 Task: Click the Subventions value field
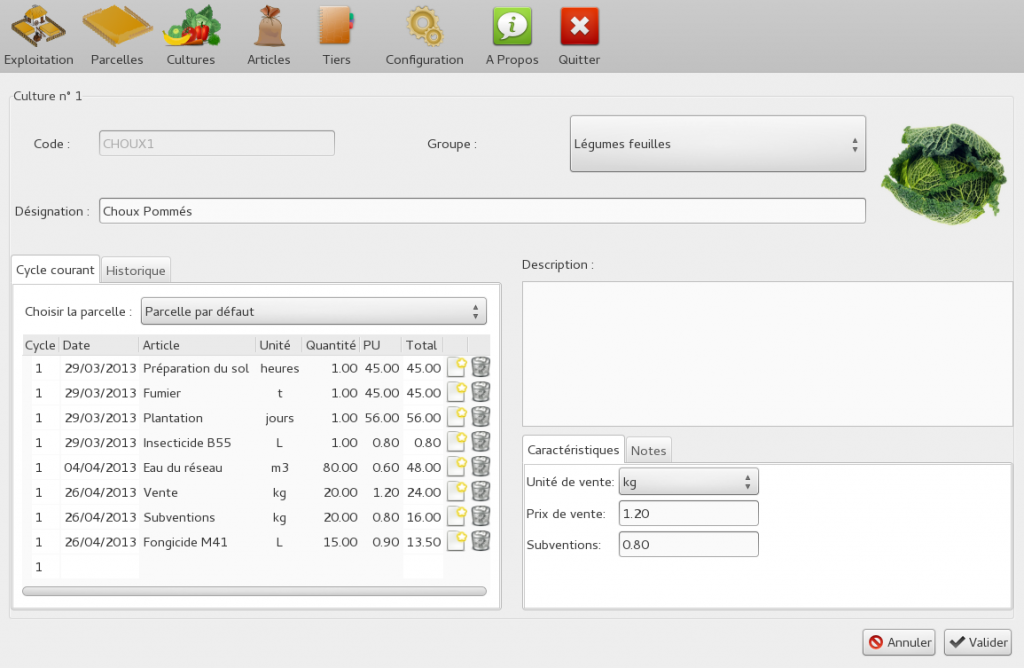tap(688, 545)
